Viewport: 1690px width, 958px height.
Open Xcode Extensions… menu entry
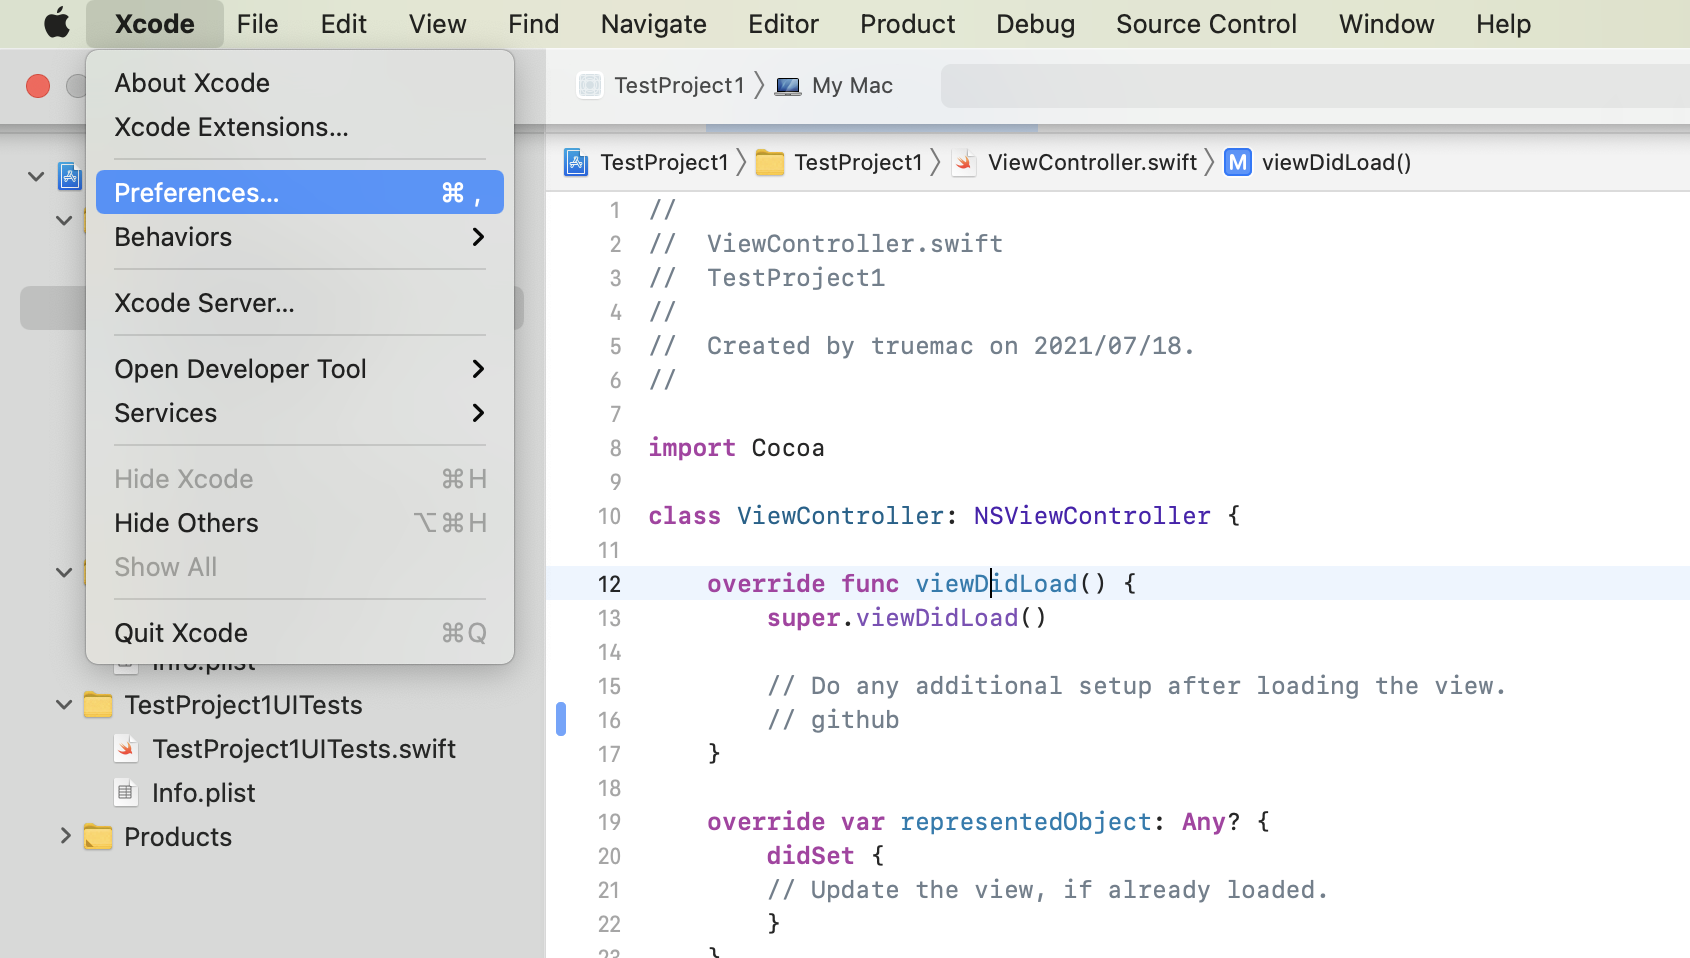click(300, 127)
